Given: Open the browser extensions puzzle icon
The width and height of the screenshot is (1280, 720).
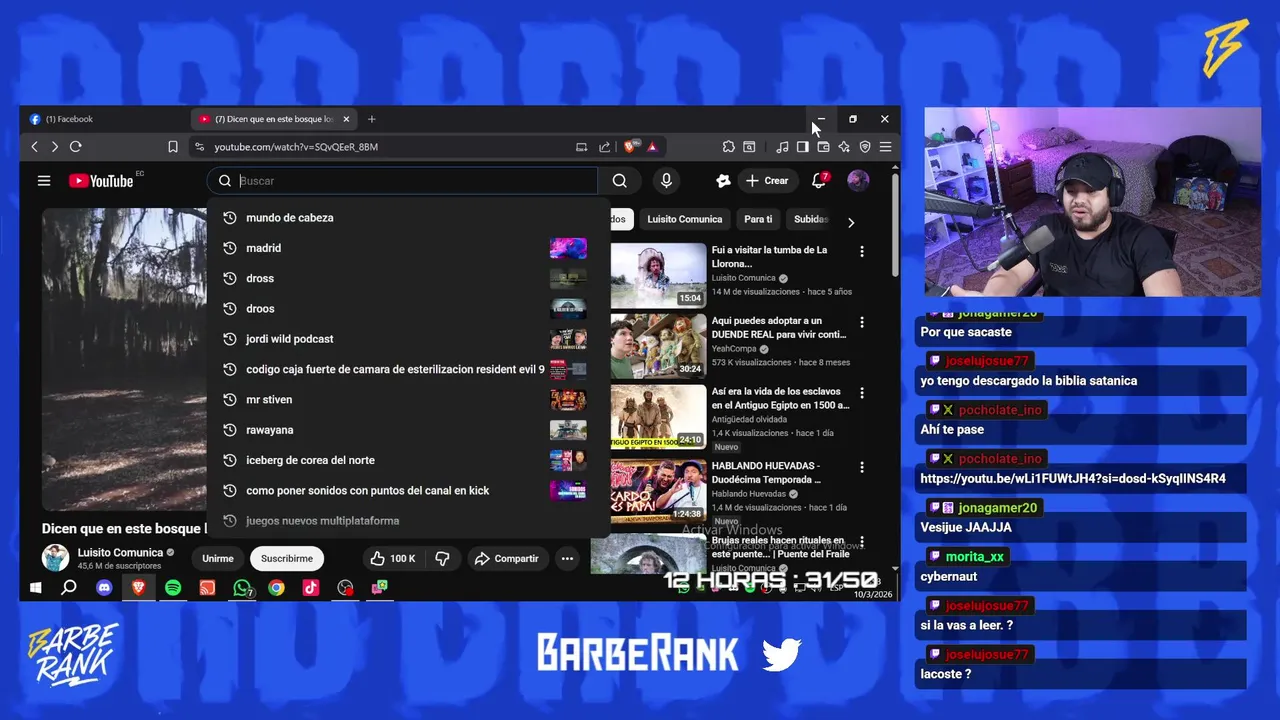Looking at the screenshot, I should 728,147.
